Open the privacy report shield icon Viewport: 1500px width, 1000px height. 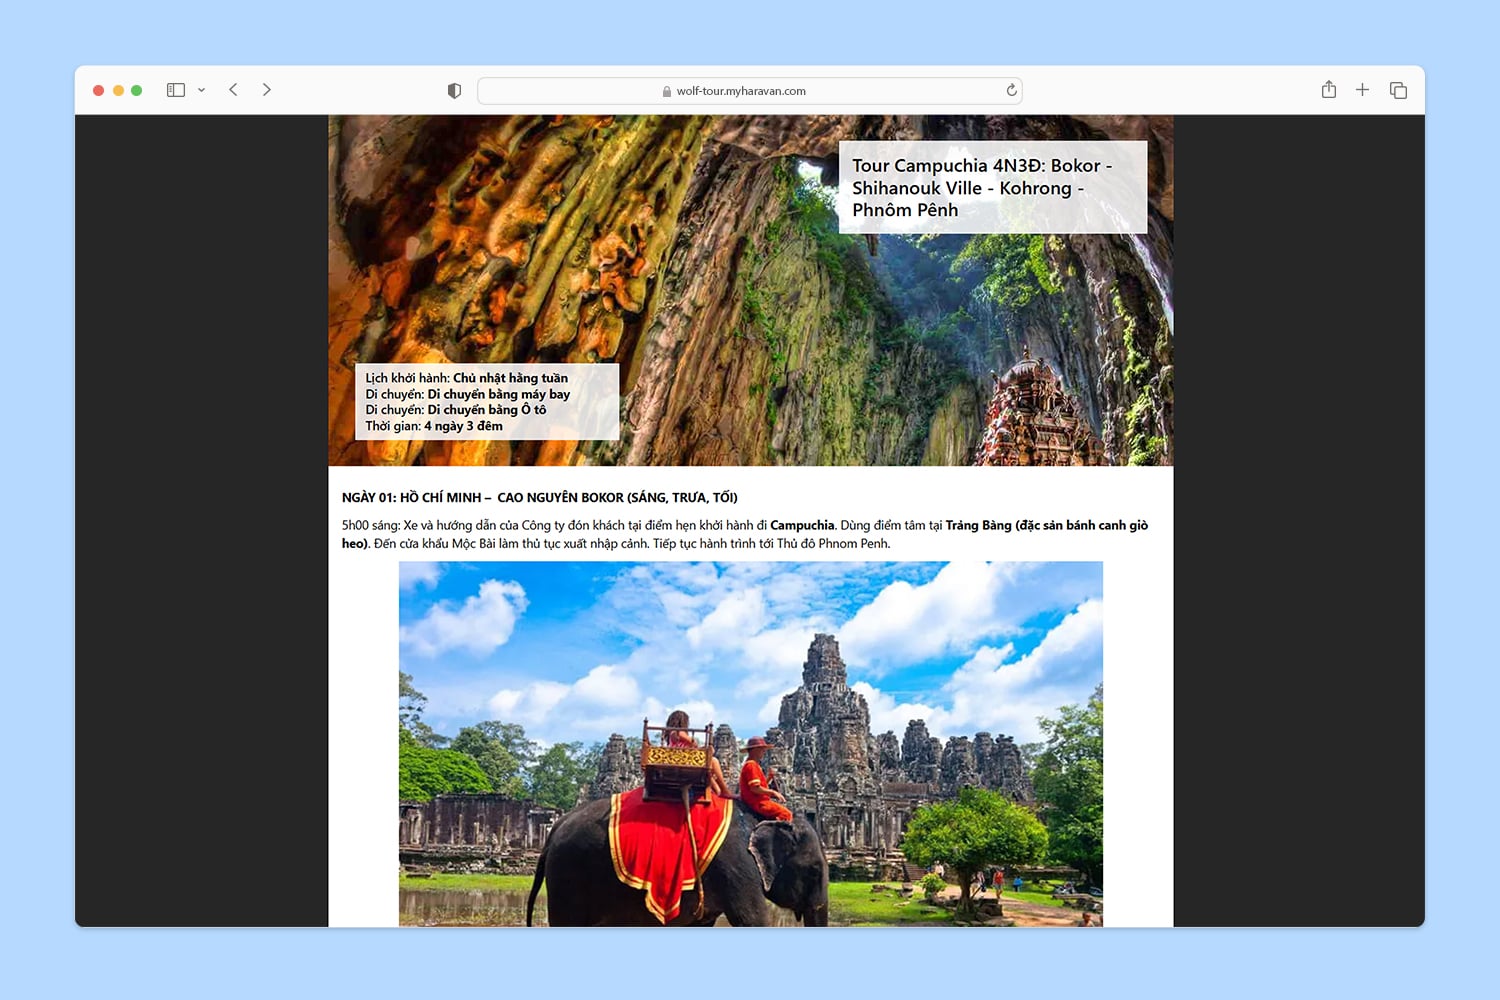click(x=454, y=91)
